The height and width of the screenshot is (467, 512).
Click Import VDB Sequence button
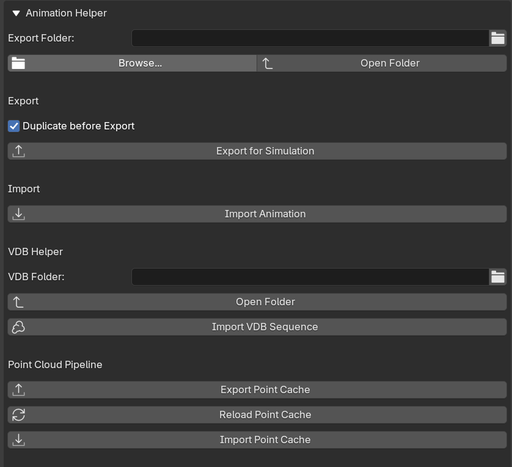point(257,327)
